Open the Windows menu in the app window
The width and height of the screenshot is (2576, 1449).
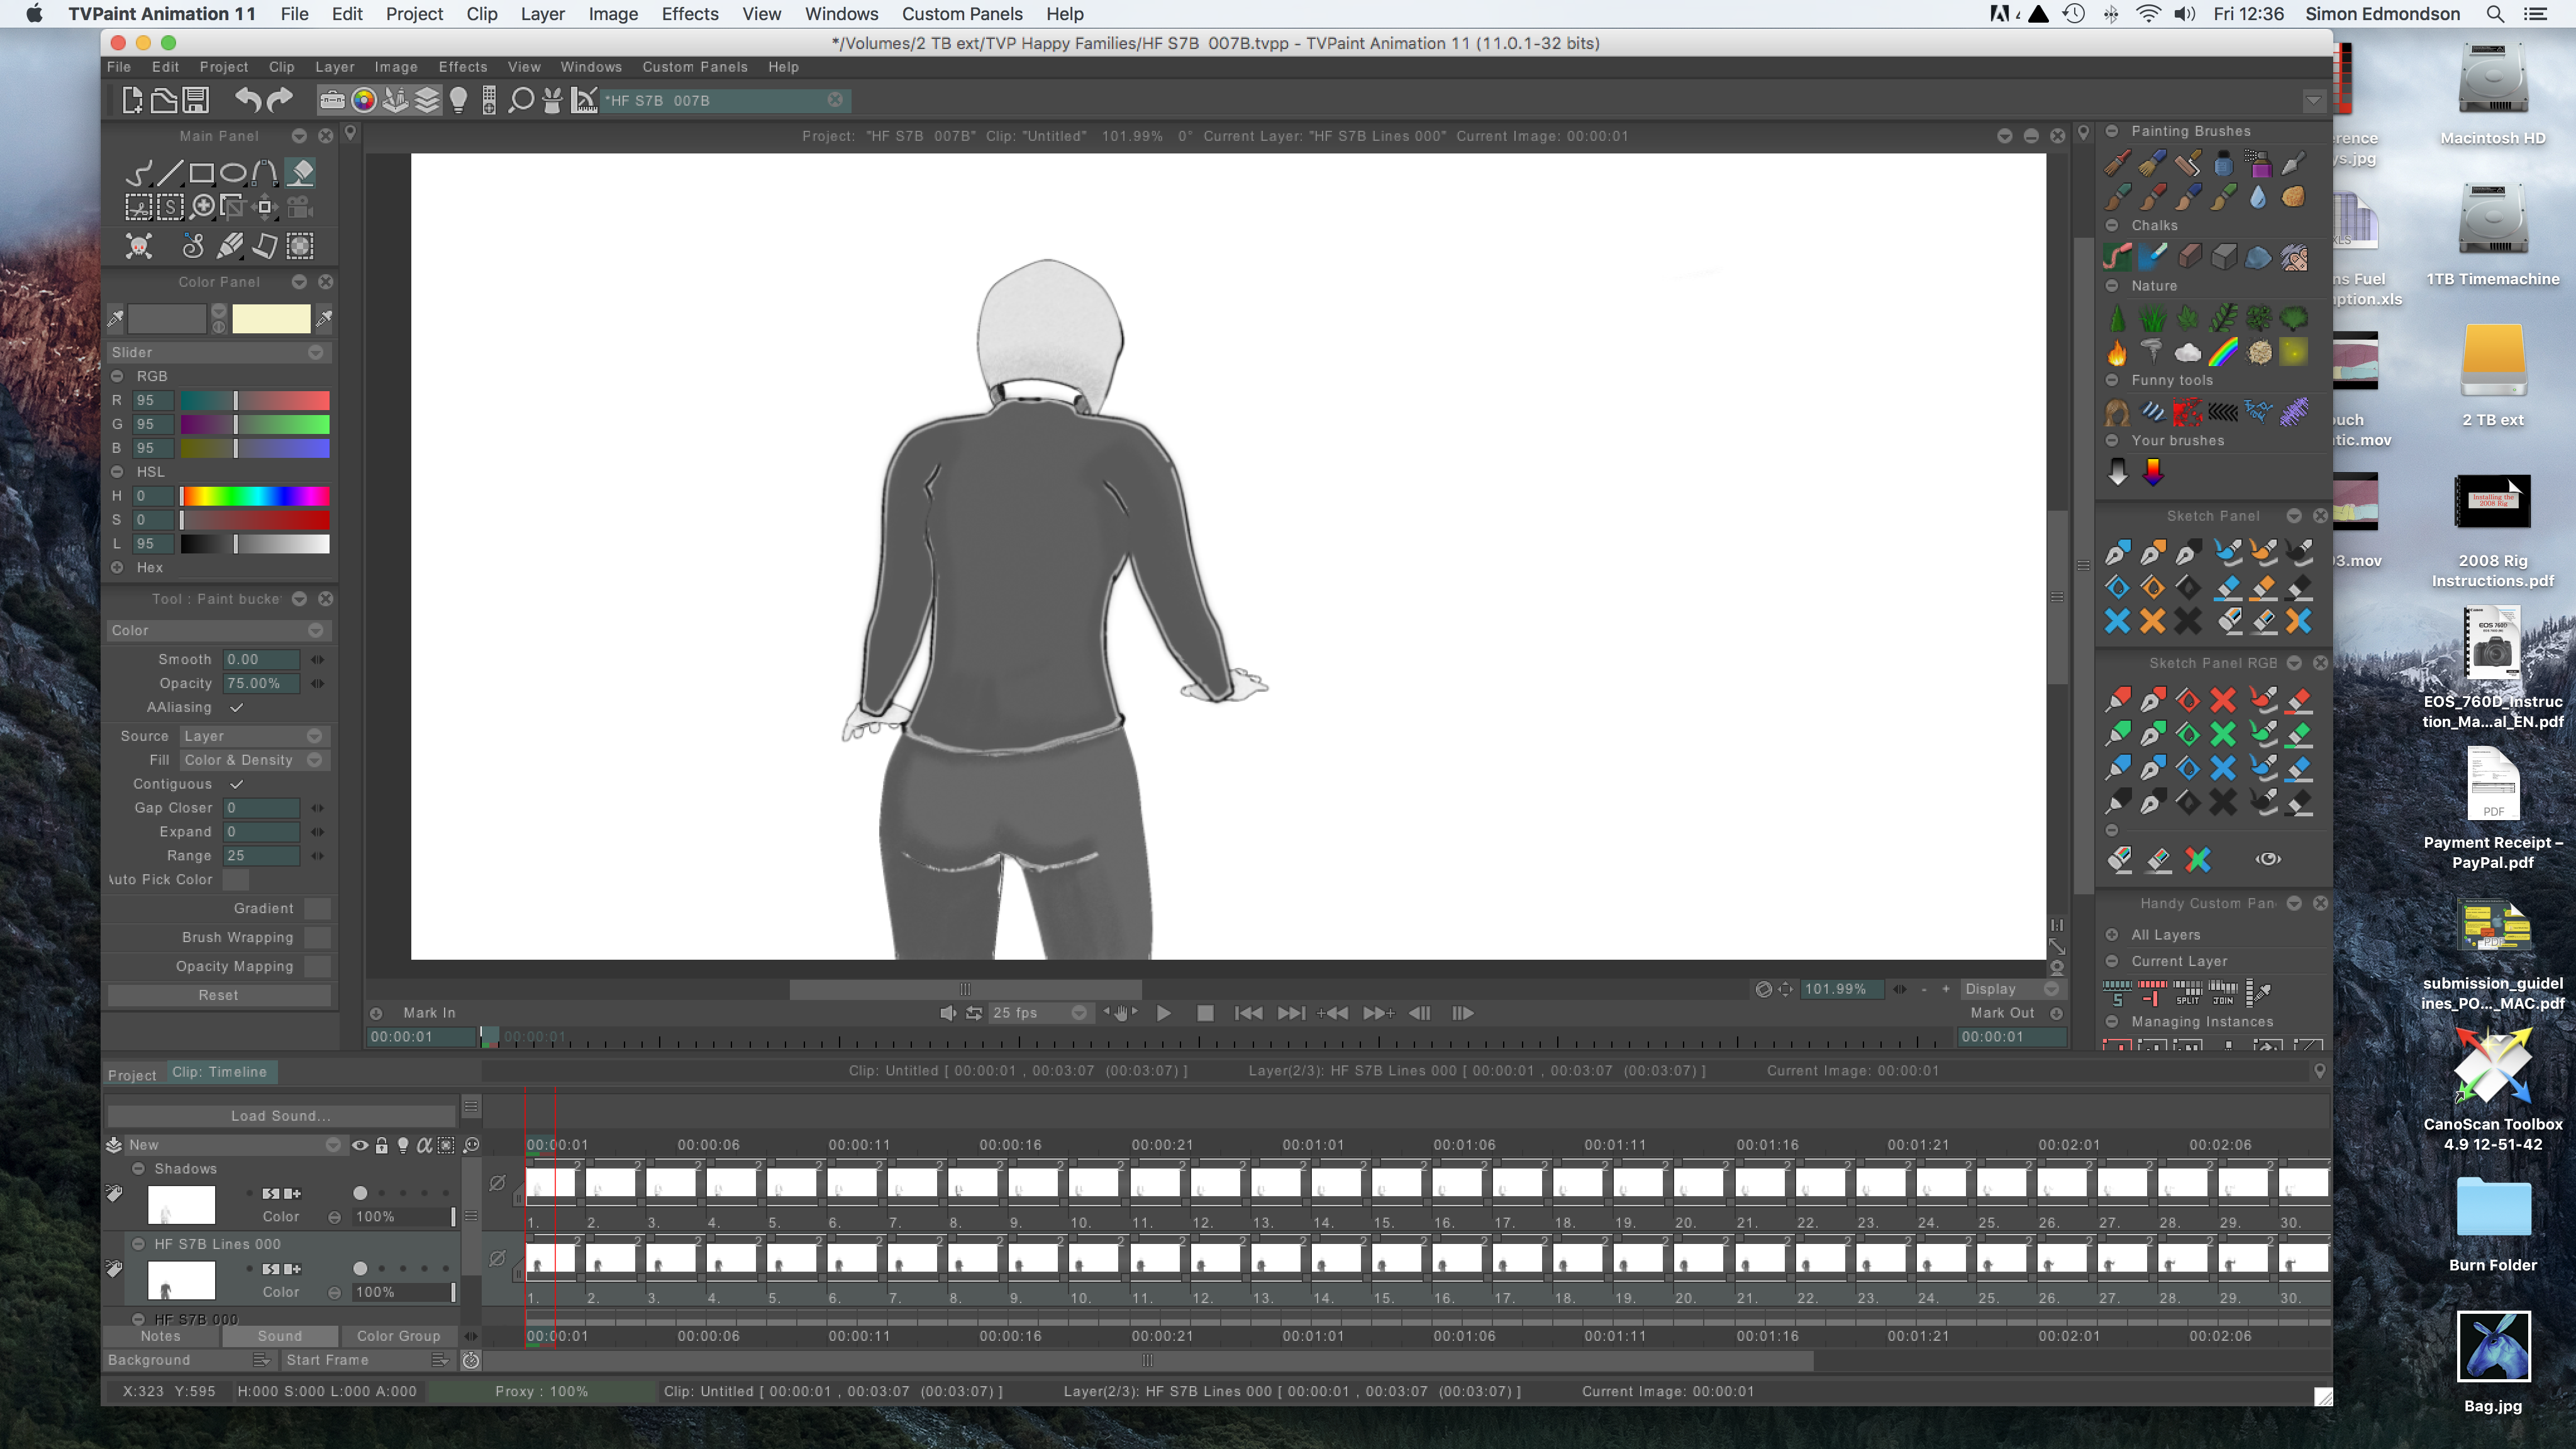(x=591, y=67)
